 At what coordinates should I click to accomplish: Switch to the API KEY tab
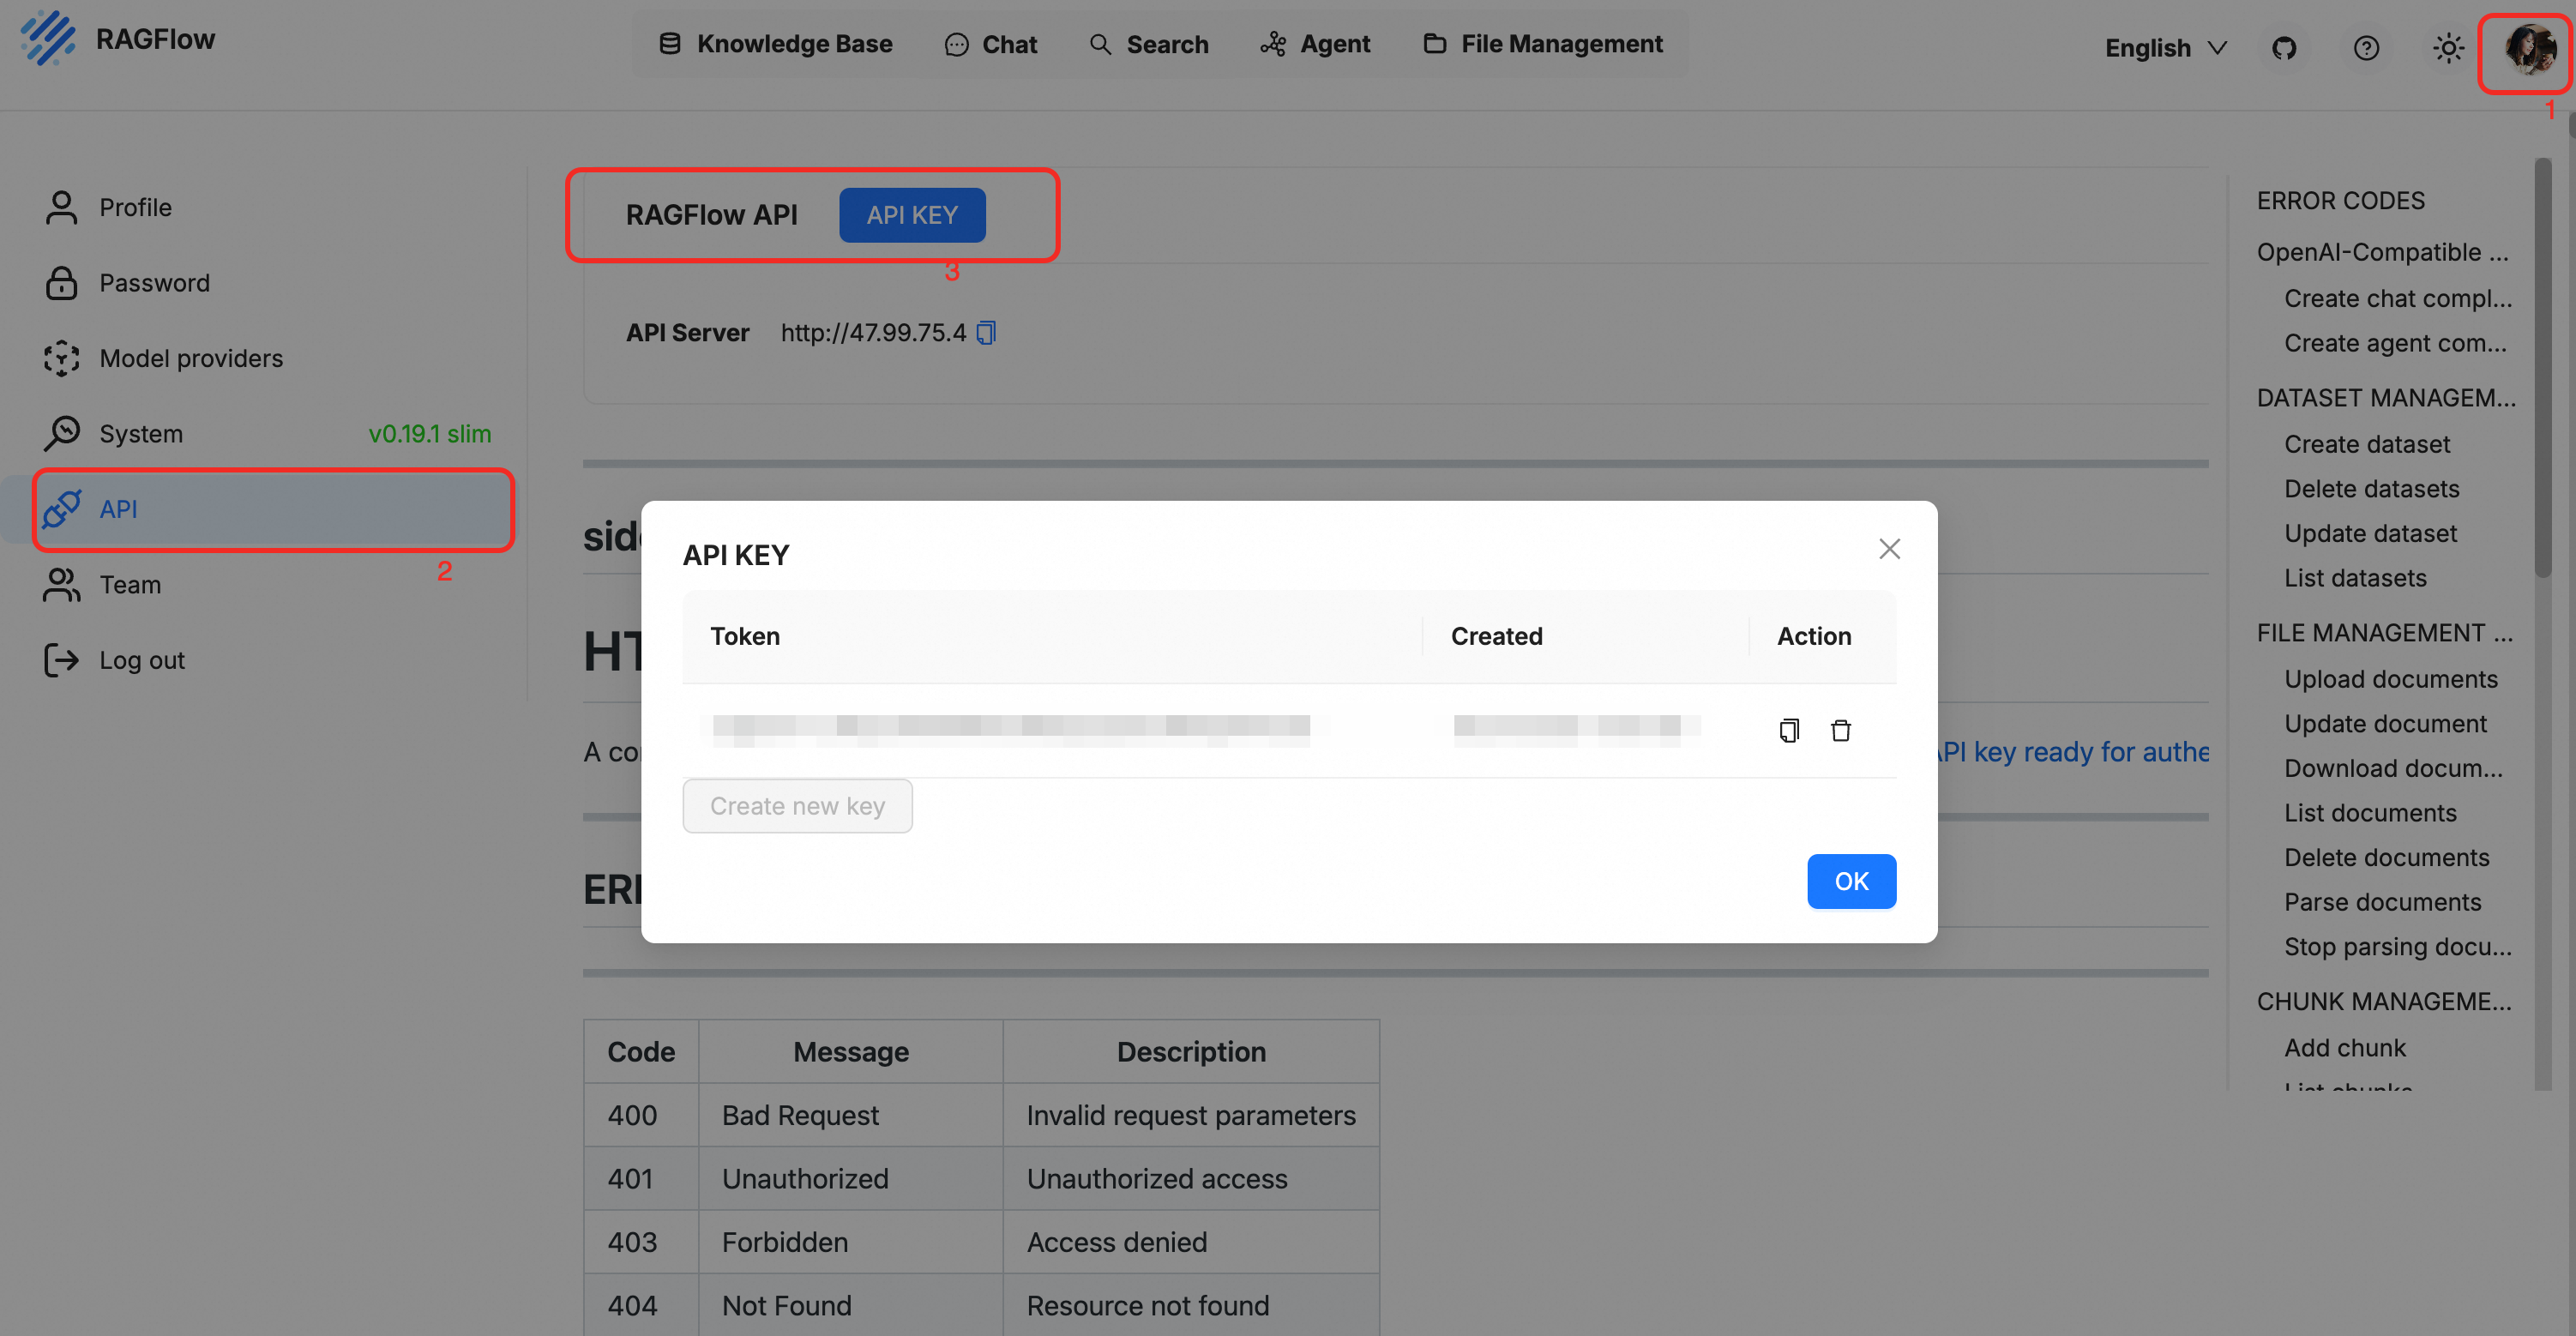tap(911, 214)
